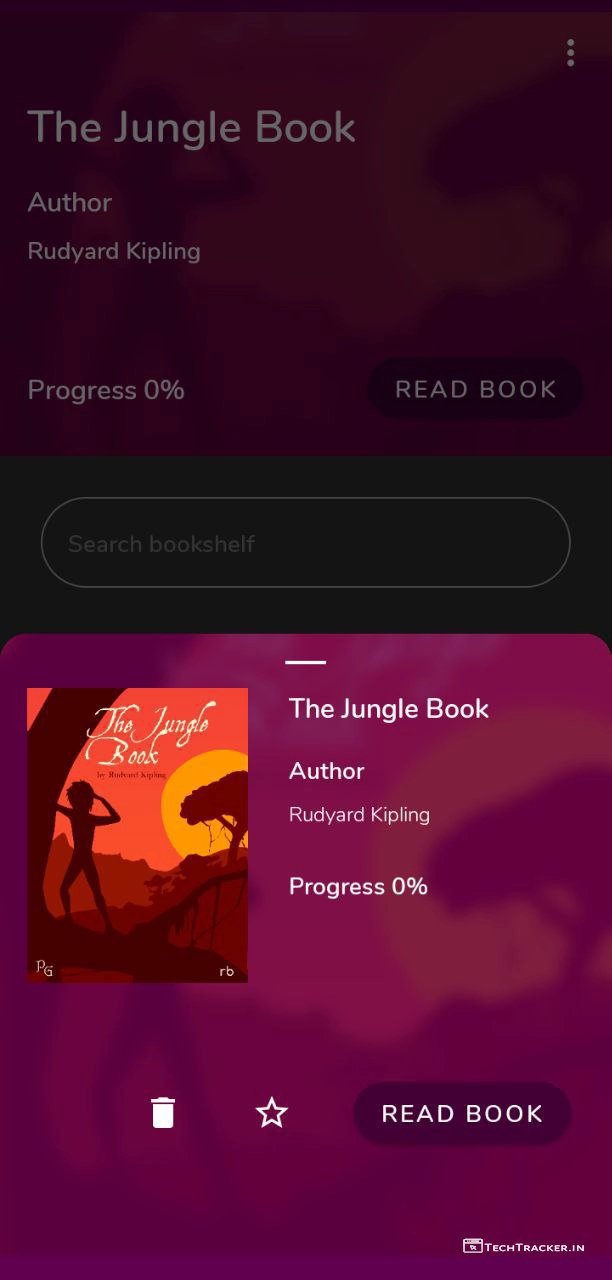Click Rudyard Kipling in the bottom sheet
This screenshot has width=612, height=1280.
(x=359, y=815)
